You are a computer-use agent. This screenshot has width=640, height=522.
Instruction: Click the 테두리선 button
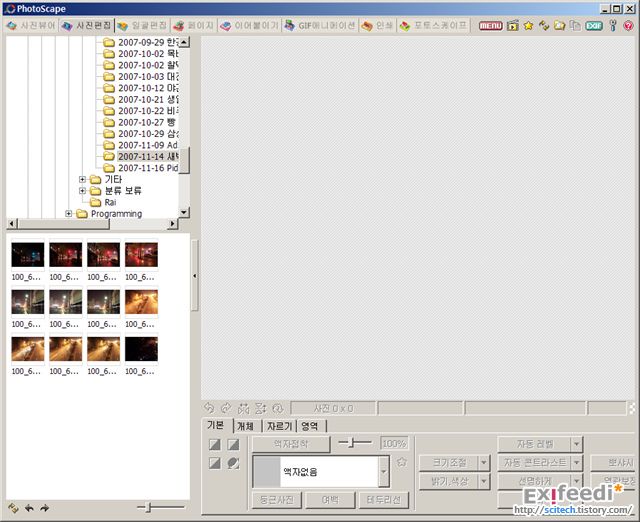[x=384, y=500]
